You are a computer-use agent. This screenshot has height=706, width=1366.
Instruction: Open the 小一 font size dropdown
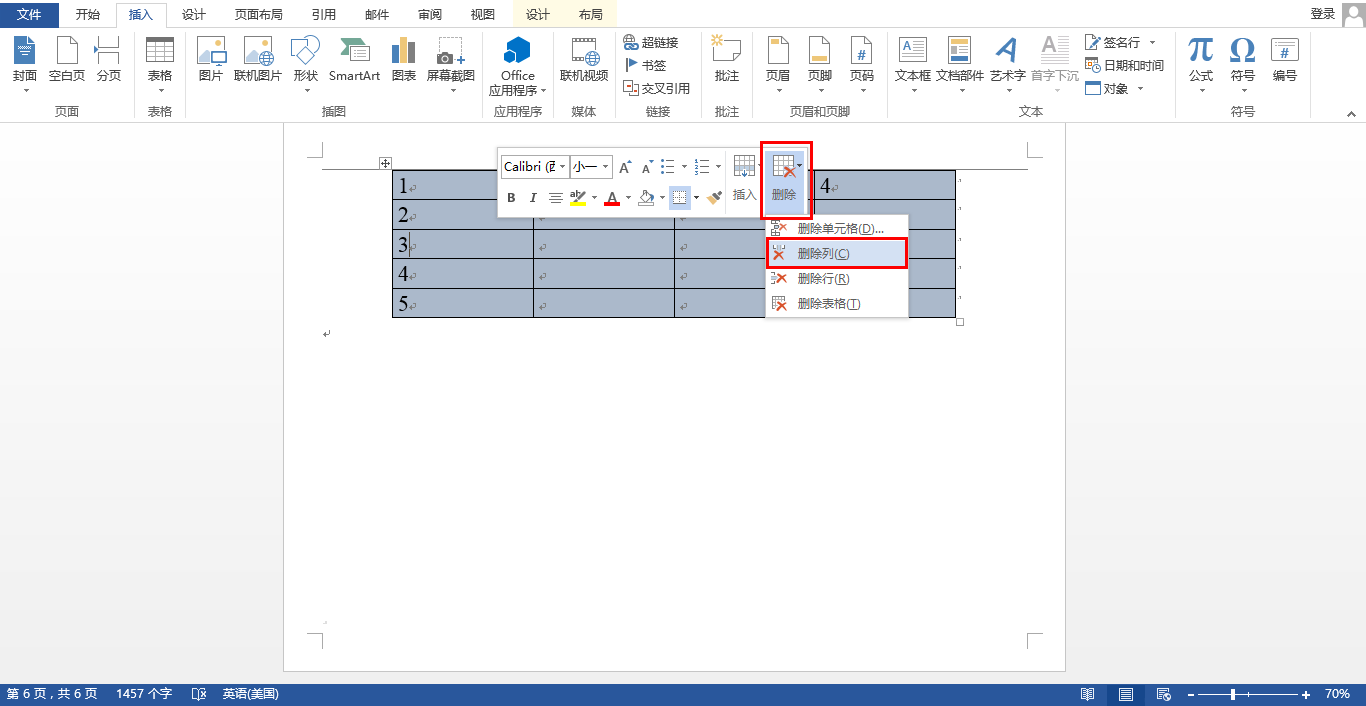[606, 167]
